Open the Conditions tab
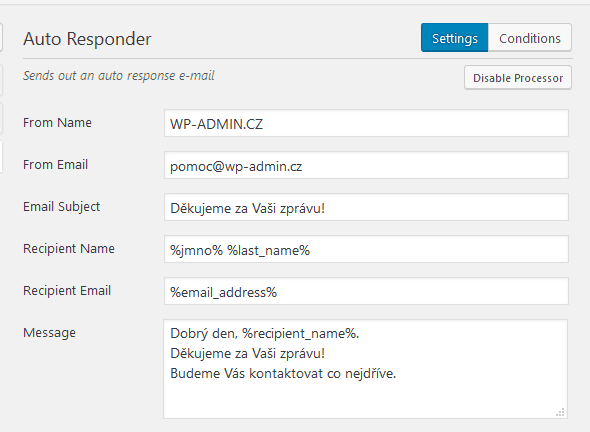Screen dimensions: 590x432 [530, 38]
